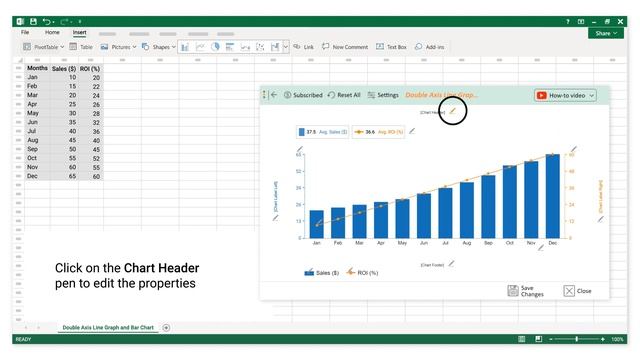Click the Undo arrow in the title bar
640x360 pixels.
(x=47, y=21)
